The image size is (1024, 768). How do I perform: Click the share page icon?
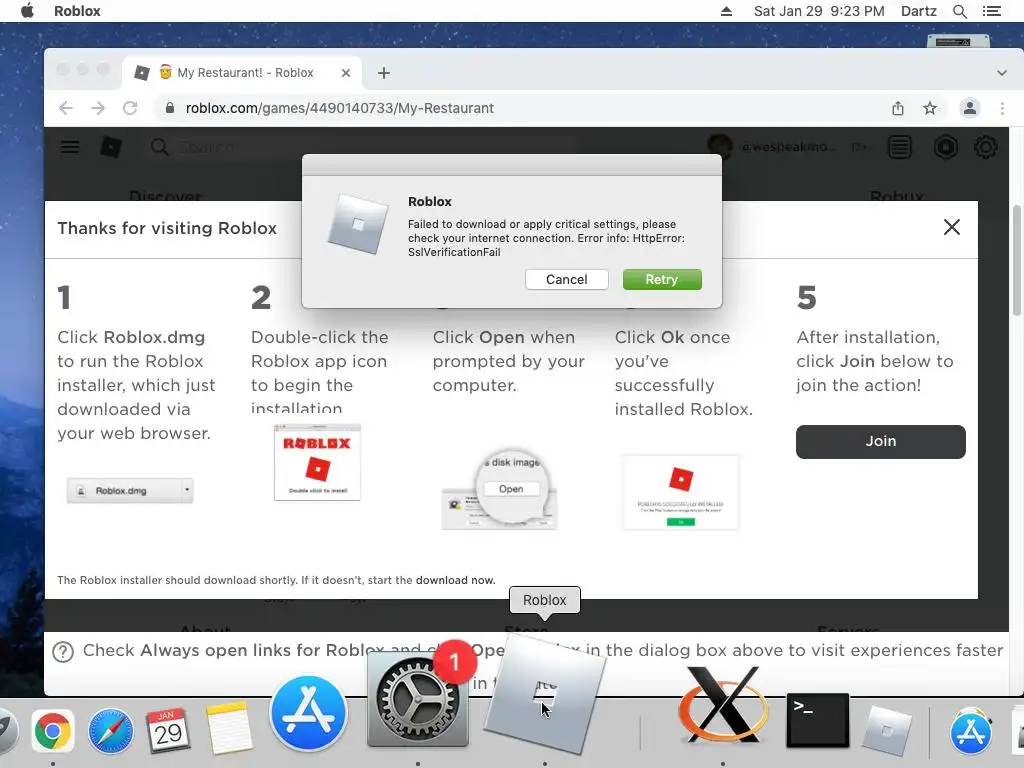898,108
